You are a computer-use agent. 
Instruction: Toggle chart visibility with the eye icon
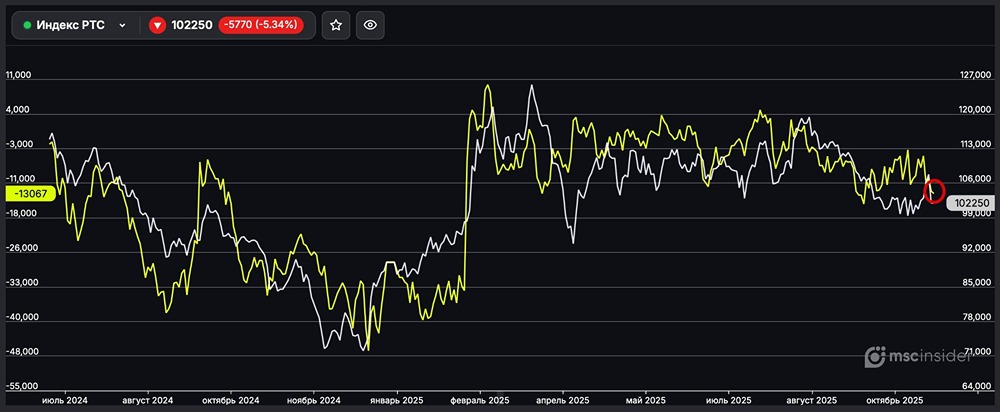(371, 25)
